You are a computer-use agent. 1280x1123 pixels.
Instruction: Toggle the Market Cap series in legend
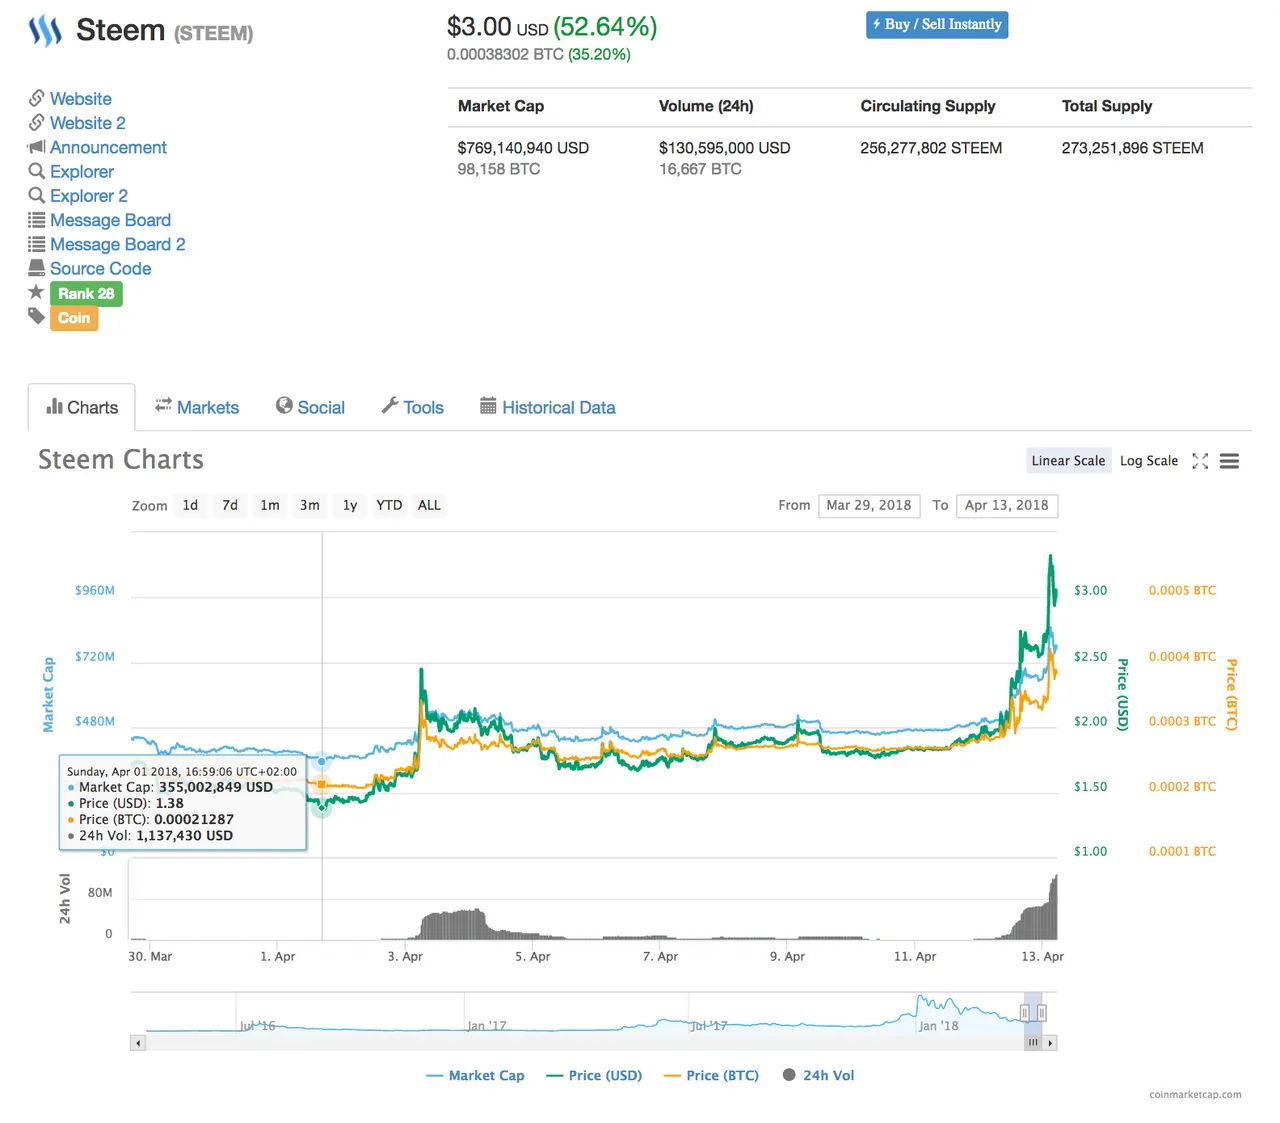(475, 1076)
